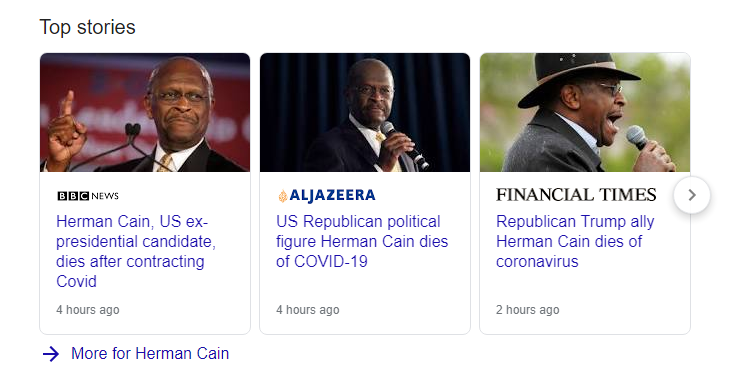The width and height of the screenshot is (729, 390).
Task: Click the 2 hours ago timestamp on Financial Times card
Action: pyautogui.click(x=528, y=310)
